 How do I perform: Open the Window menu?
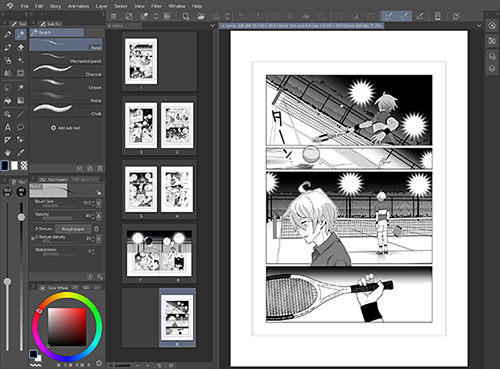coord(177,6)
